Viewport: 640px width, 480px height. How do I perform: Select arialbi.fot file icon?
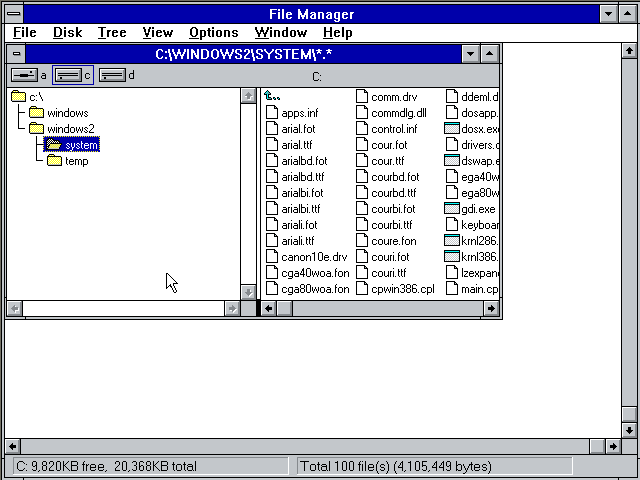pyautogui.click(x=272, y=193)
